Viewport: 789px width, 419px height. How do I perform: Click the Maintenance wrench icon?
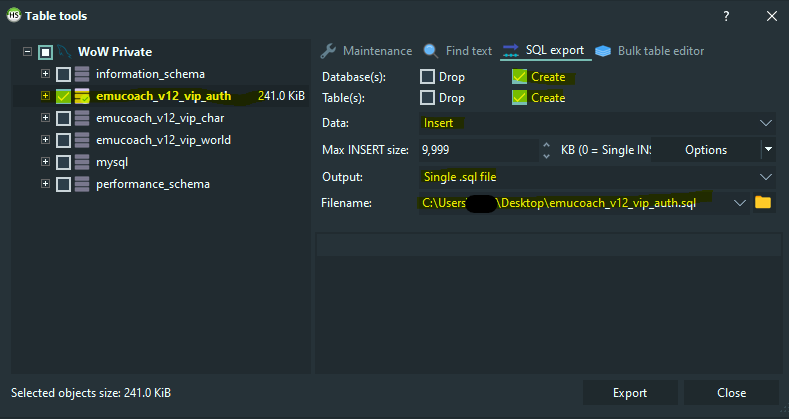click(329, 51)
